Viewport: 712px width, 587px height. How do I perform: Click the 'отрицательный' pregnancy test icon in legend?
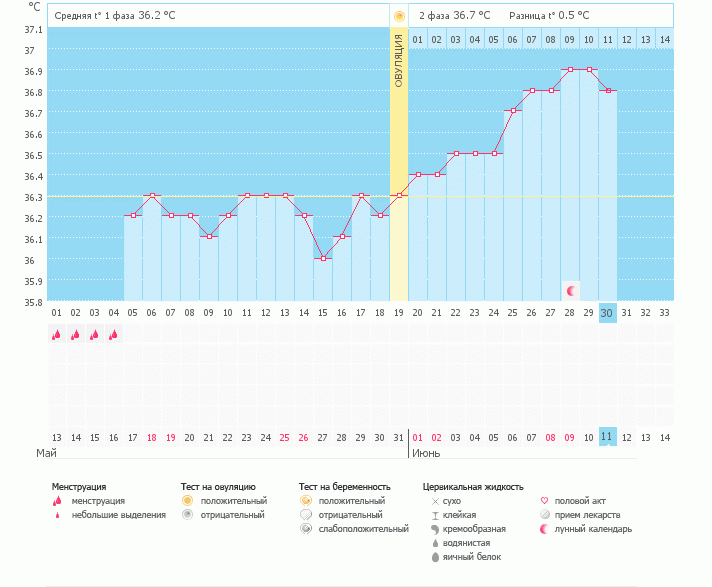click(x=306, y=515)
